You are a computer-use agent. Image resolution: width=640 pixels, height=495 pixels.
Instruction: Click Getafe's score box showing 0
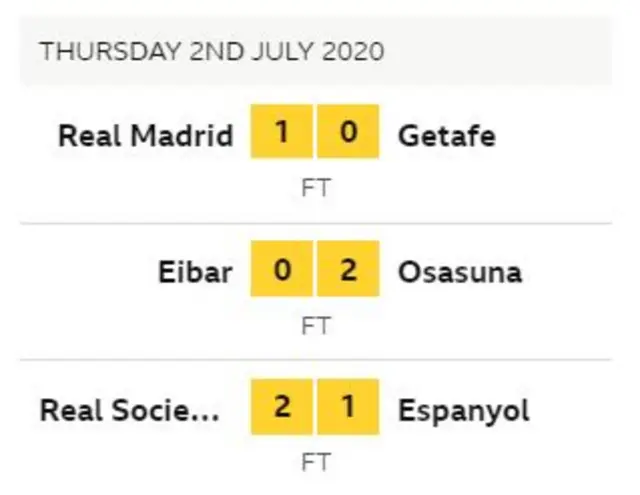(x=348, y=134)
